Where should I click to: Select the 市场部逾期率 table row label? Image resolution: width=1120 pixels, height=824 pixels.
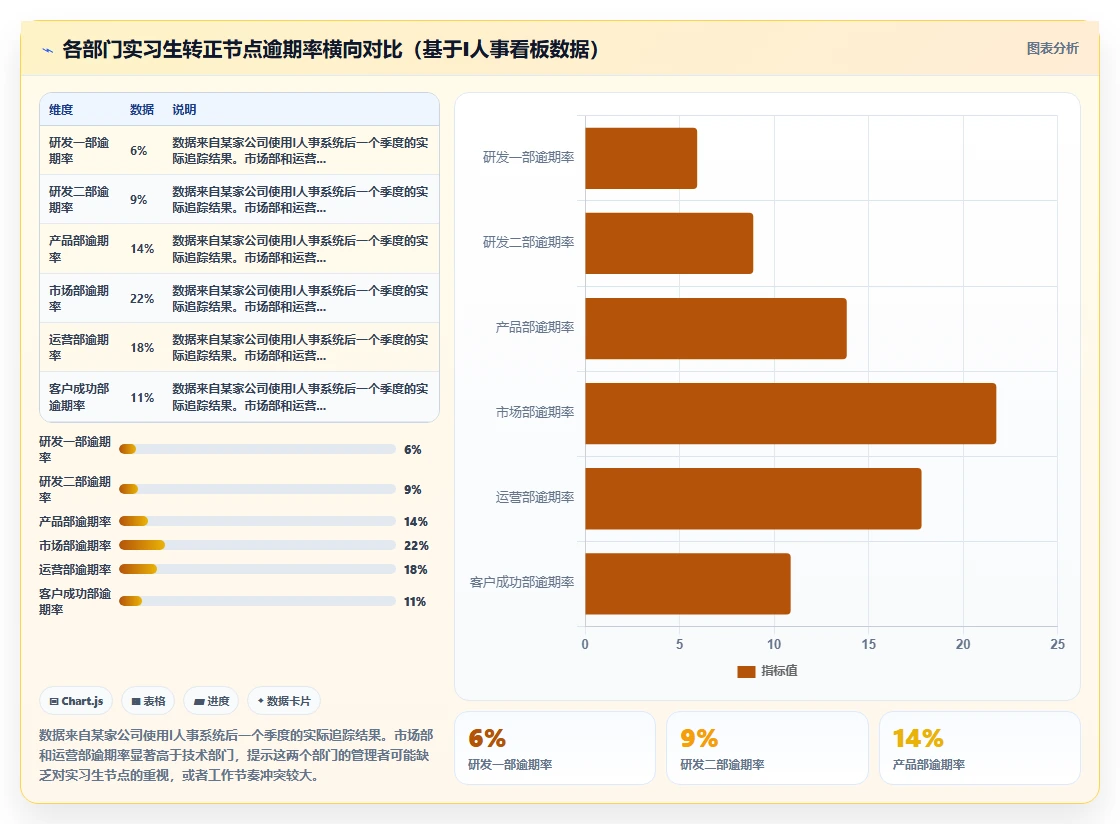[x=79, y=298]
